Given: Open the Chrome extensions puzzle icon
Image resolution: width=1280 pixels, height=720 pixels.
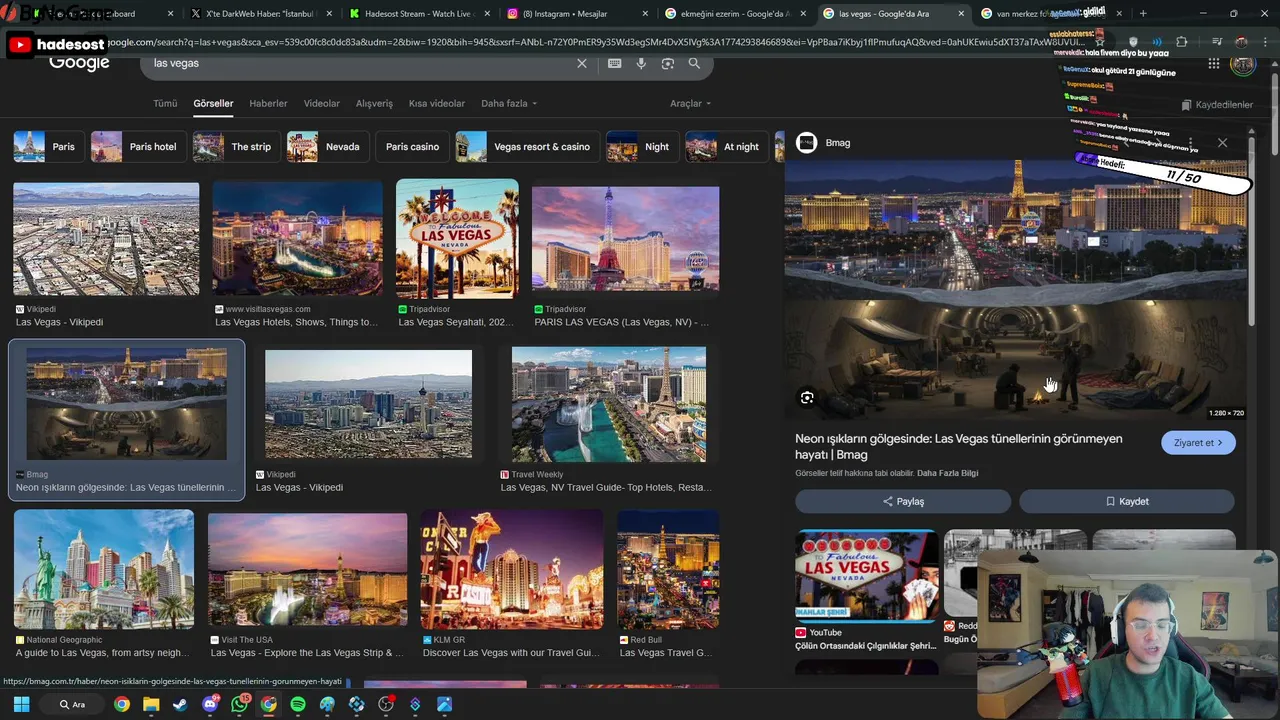Looking at the screenshot, I should point(1182,42).
